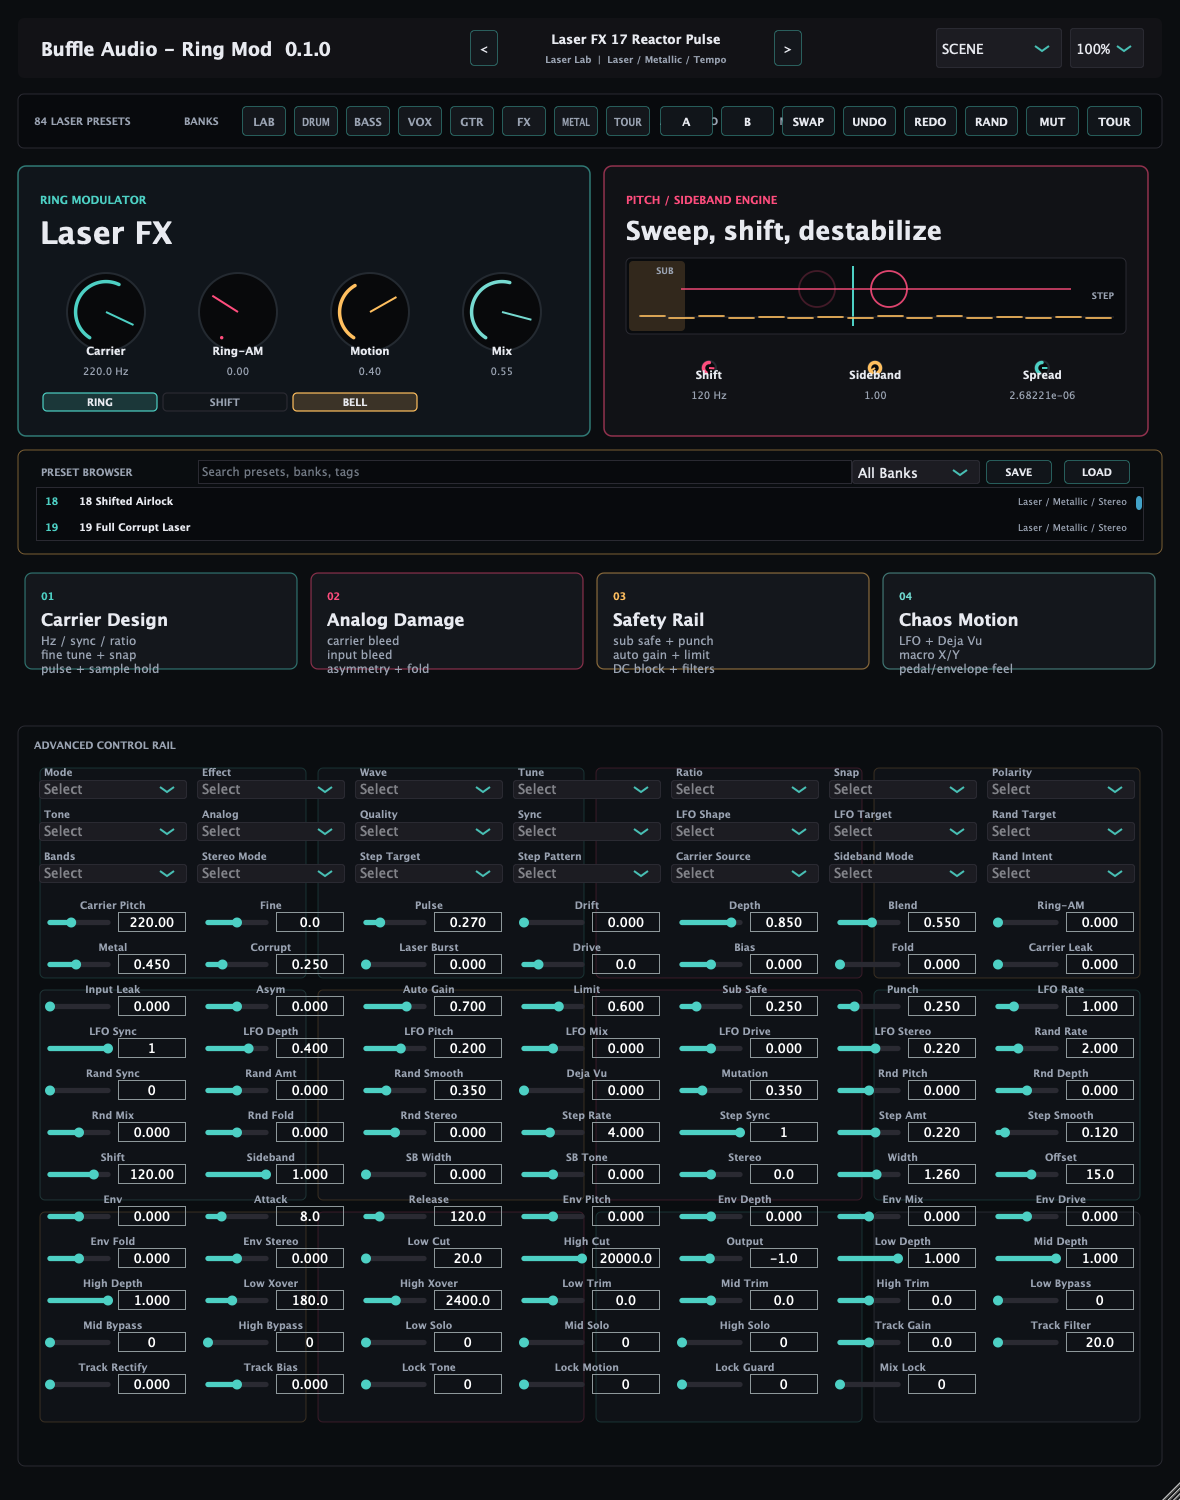1180x1500 pixels.
Task: Click the small Spread knob in sideband engine
Action: point(1042,368)
